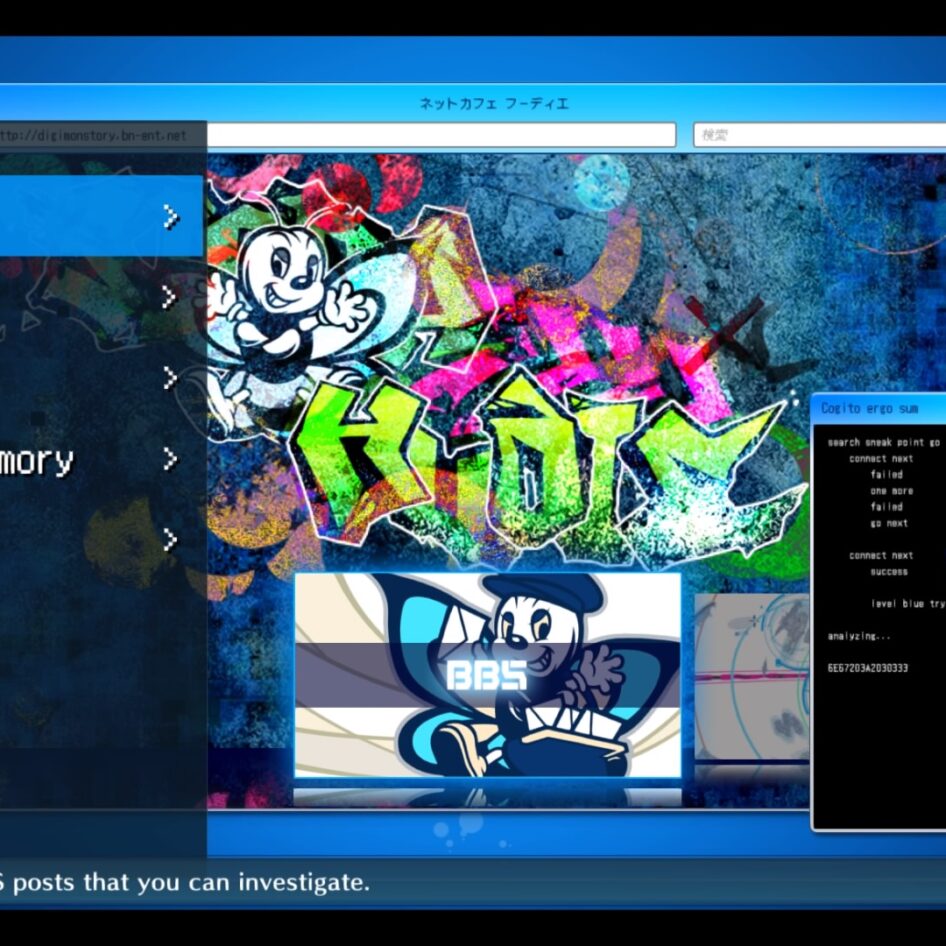
Task: Click the "level blue try" terminal line
Action: point(908,603)
